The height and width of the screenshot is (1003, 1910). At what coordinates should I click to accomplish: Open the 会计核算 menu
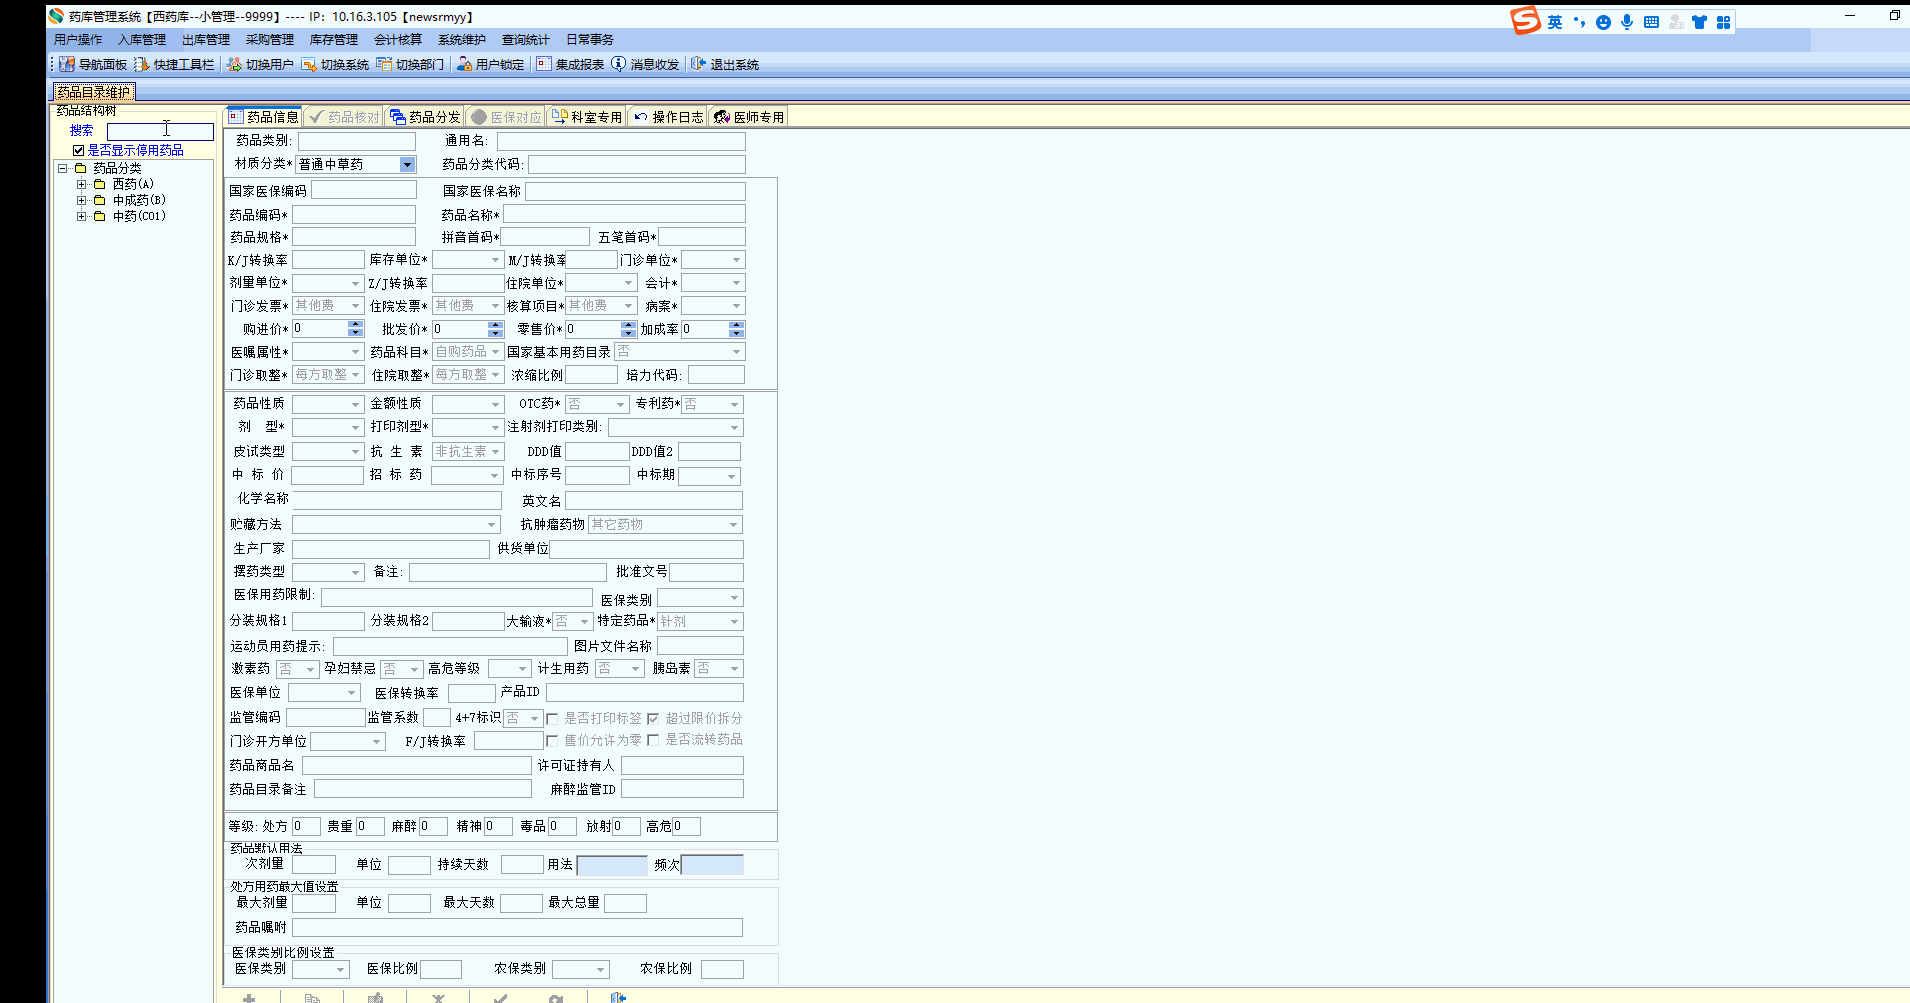[x=398, y=40]
